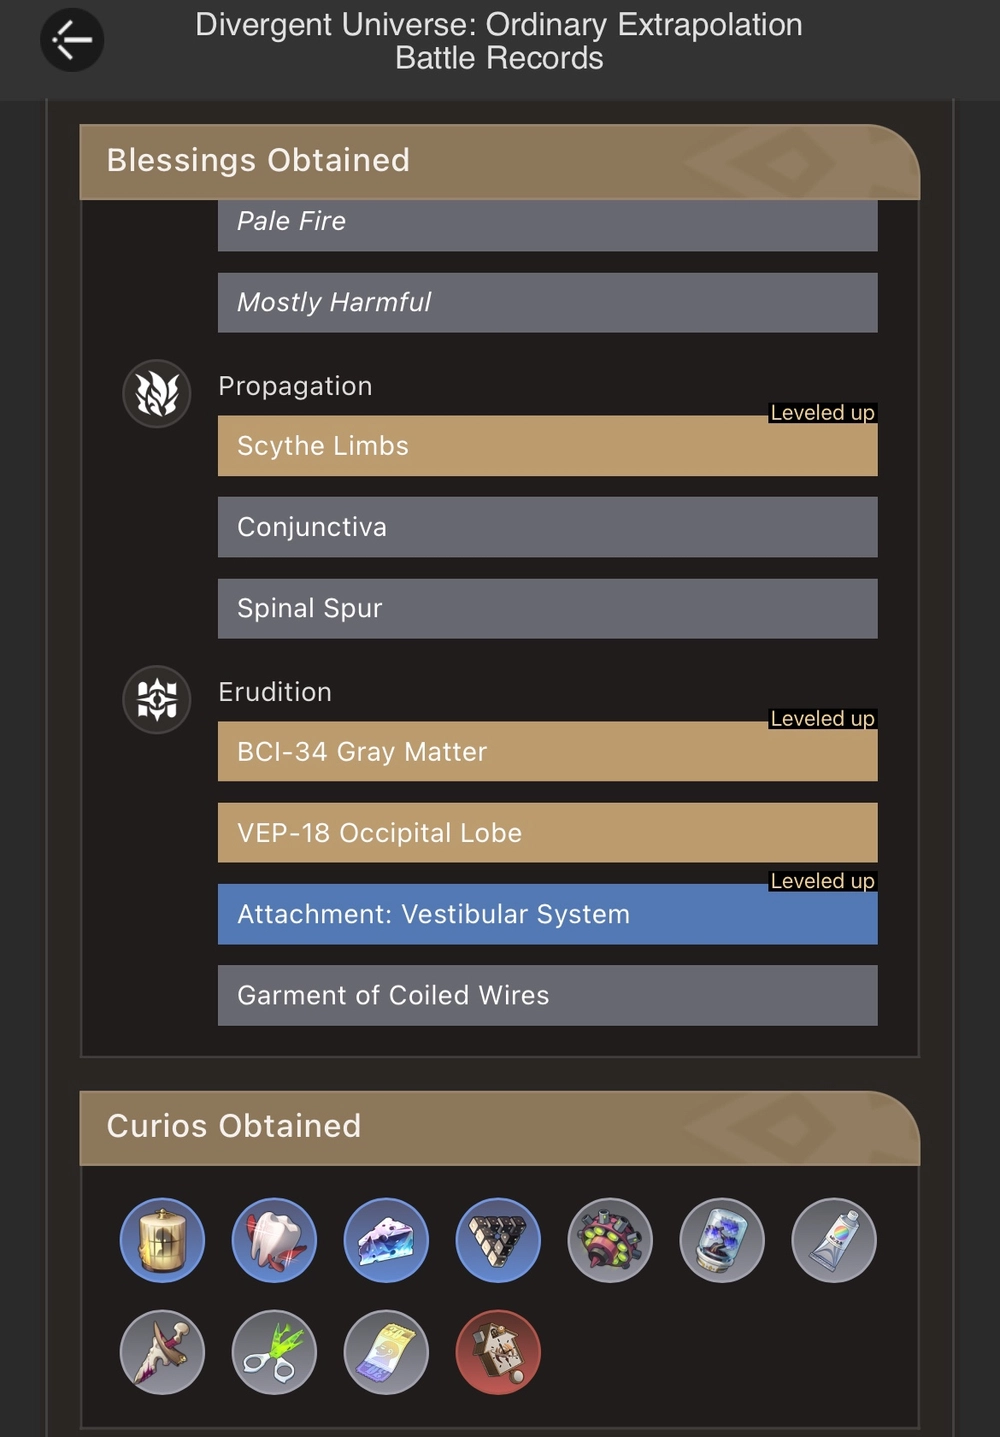1000x1437 pixels.
Task: Open the BCI-34 Gray Matter blessing
Action: (546, 752)
